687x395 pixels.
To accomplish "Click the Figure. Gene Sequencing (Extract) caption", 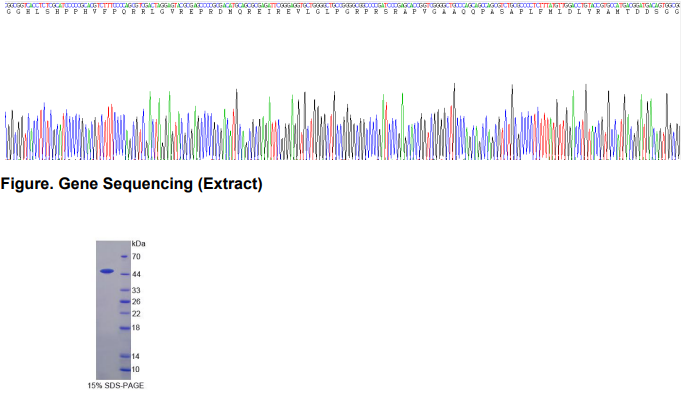I will coord(131,184).
